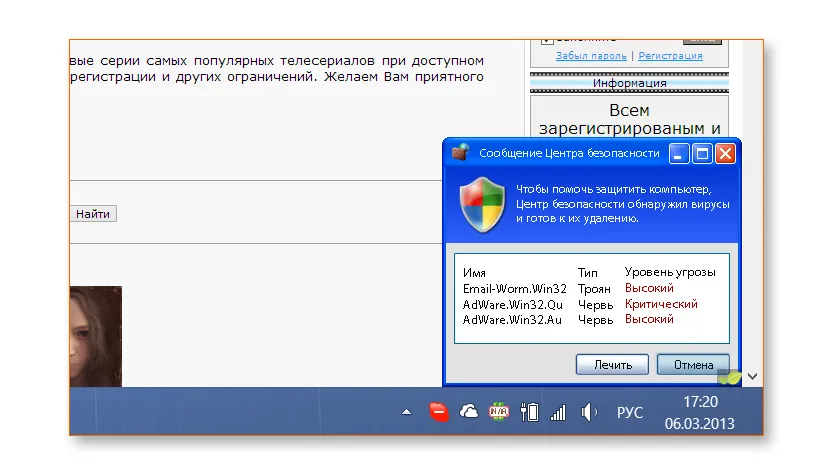Open the Забыл пароль link

pyautogui.click(x=591, y=56)
